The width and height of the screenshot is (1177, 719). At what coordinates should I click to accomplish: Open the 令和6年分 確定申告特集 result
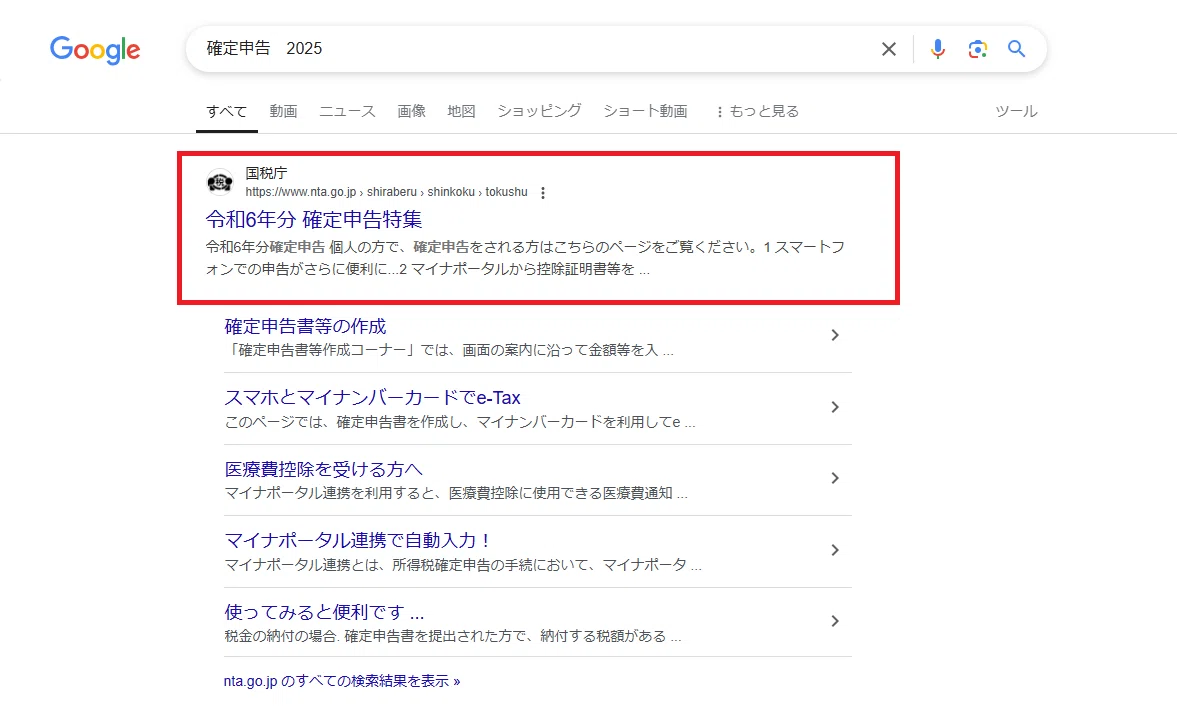click(314, 219)
